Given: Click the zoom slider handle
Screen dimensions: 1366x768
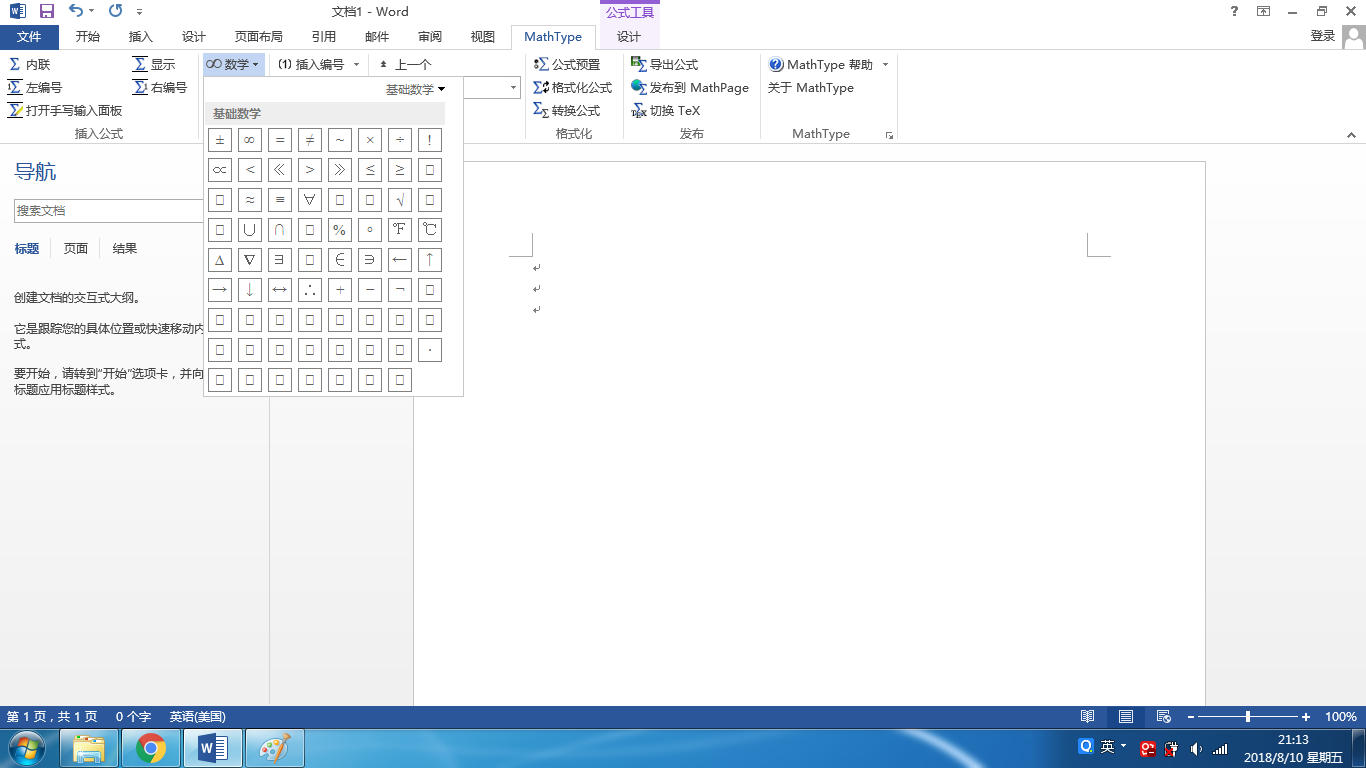Looking at the screenshot, I should [x=1248, y=717].
